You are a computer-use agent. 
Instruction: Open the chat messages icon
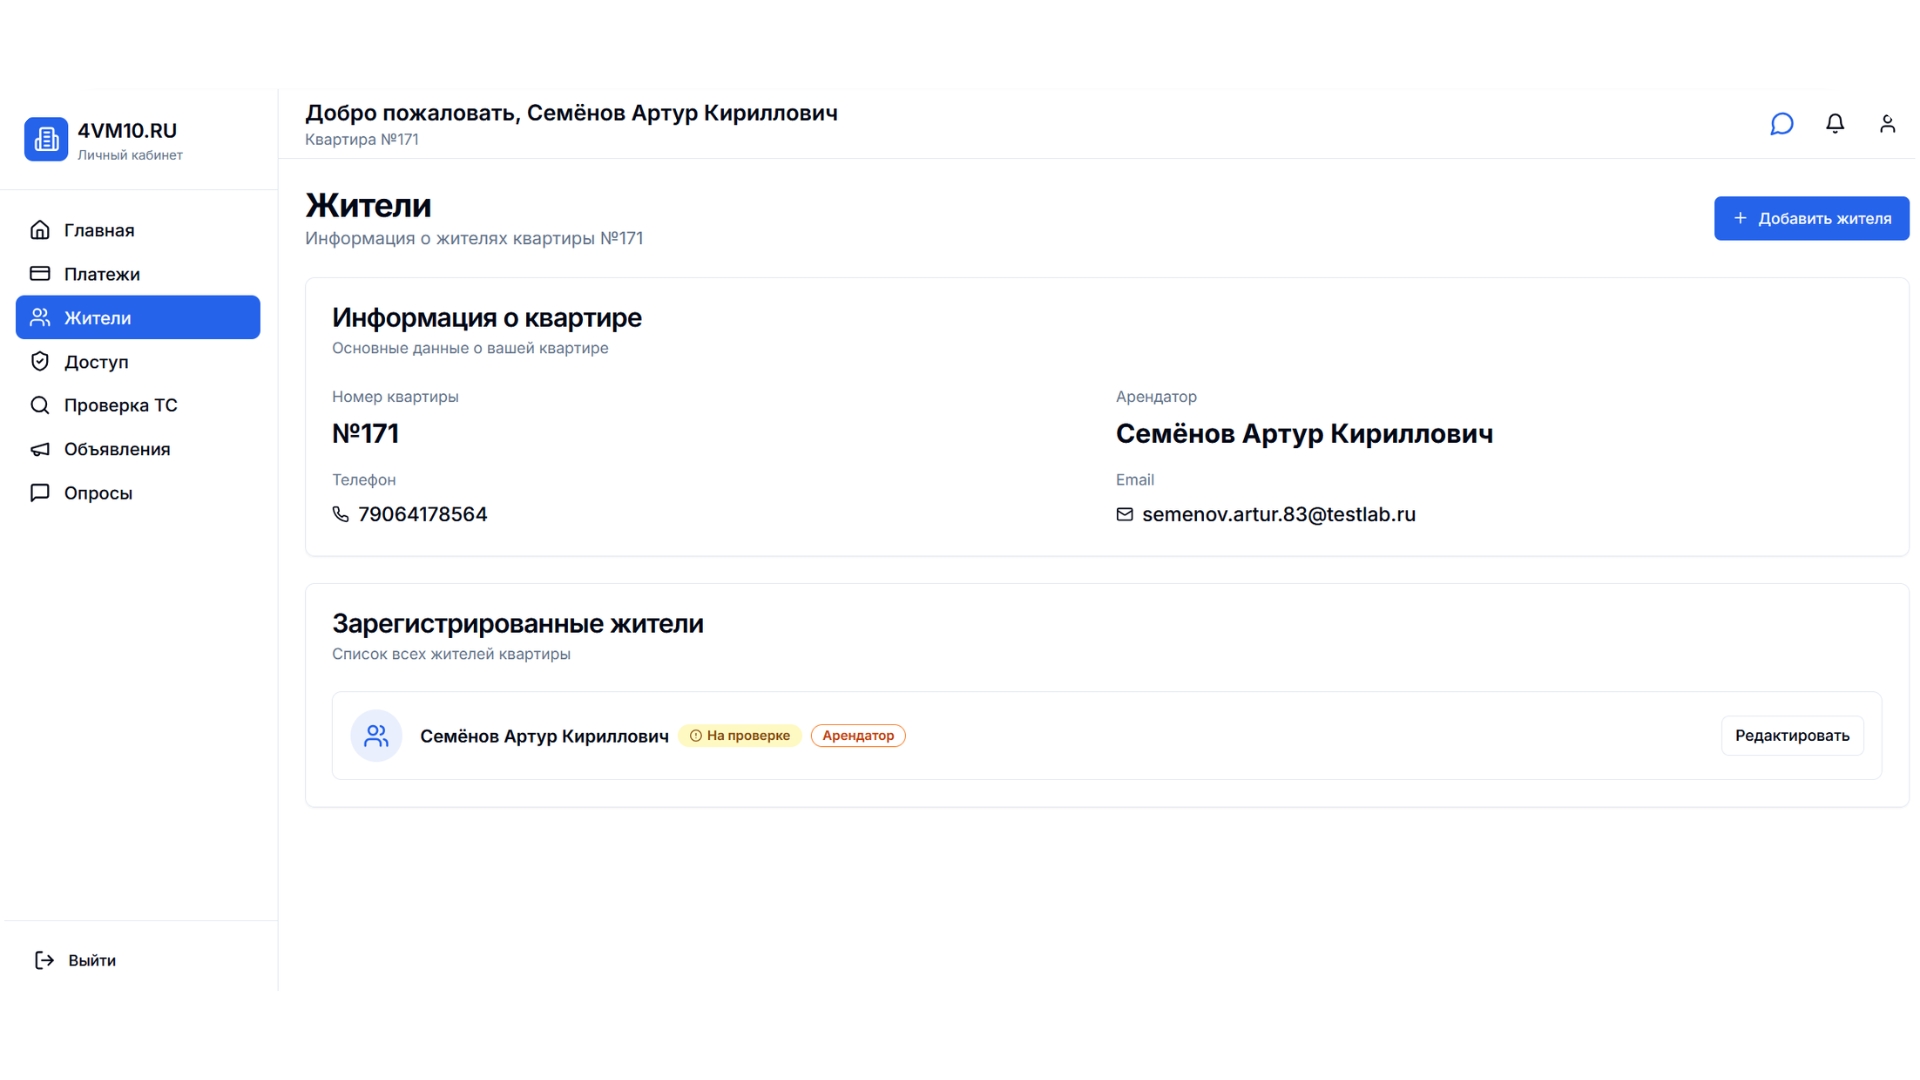click(1782, 123)
